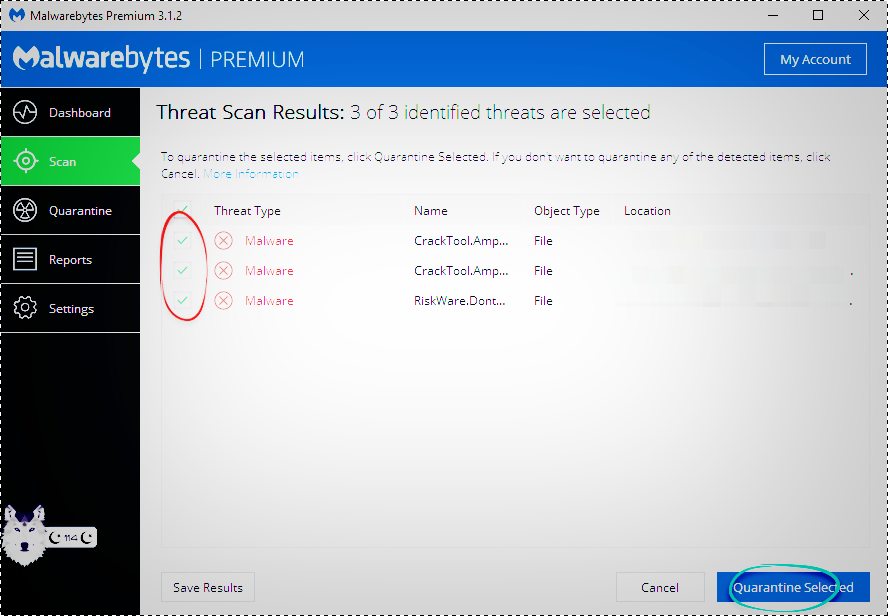Click the Reports list icon in sidebar

pos(25,260)
